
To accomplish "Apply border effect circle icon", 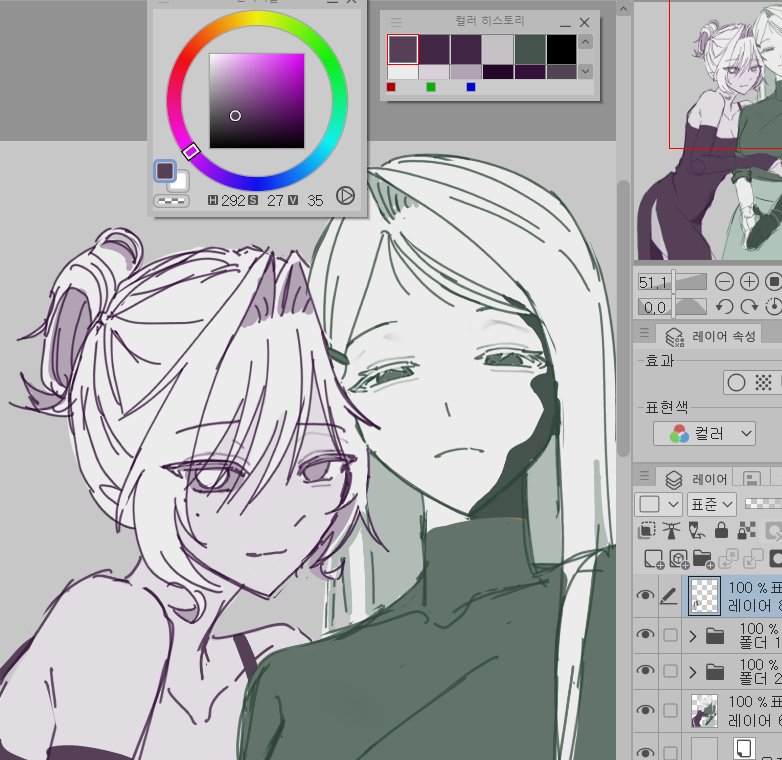I will pos(736,382).
